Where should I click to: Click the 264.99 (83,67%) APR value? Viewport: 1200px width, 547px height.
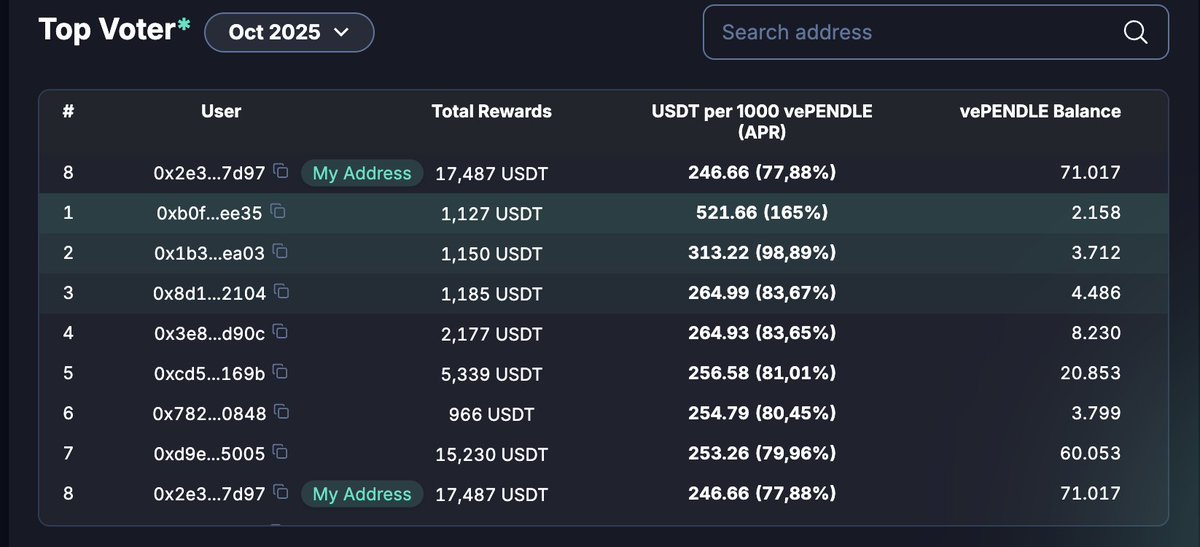point(762,293)
